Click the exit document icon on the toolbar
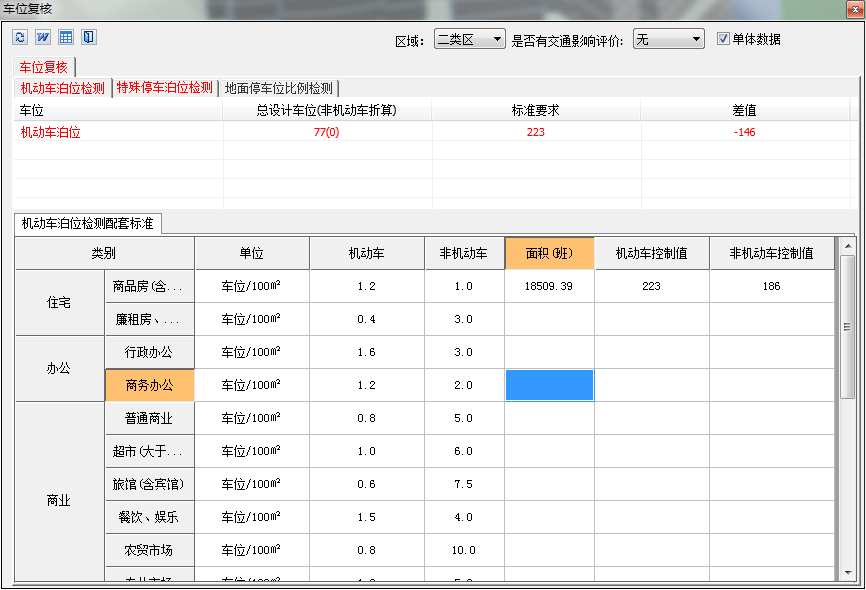The image size is (866, 590). [89, 36]
